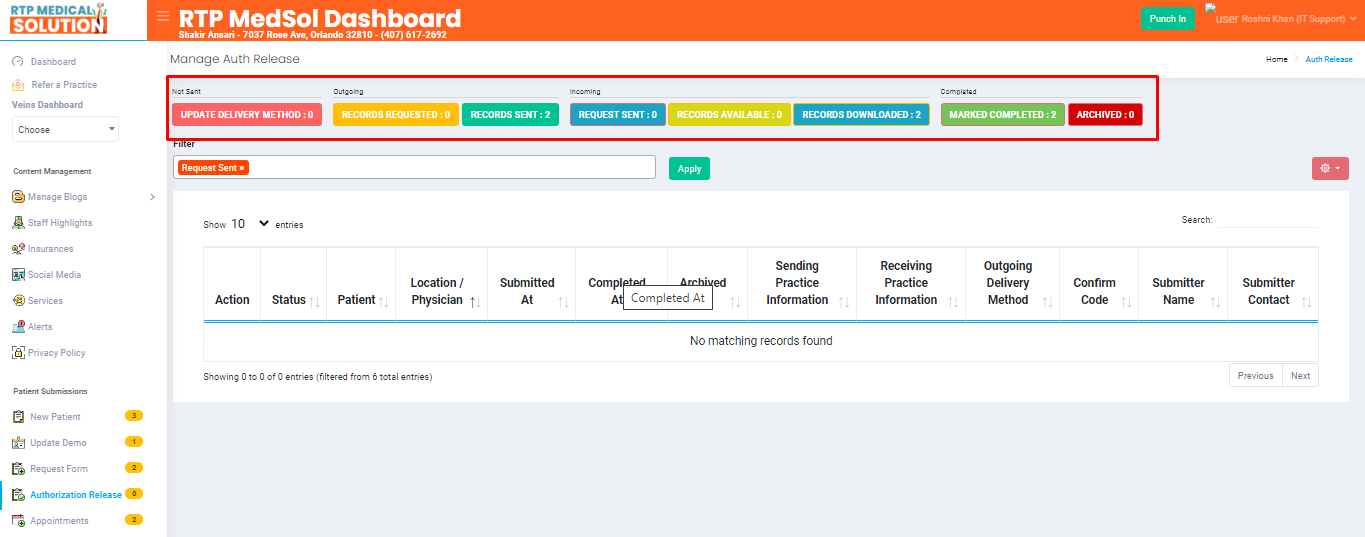Filter by Archived status
Viewport: 1365px width, 537px height.
coord(1105,115)
